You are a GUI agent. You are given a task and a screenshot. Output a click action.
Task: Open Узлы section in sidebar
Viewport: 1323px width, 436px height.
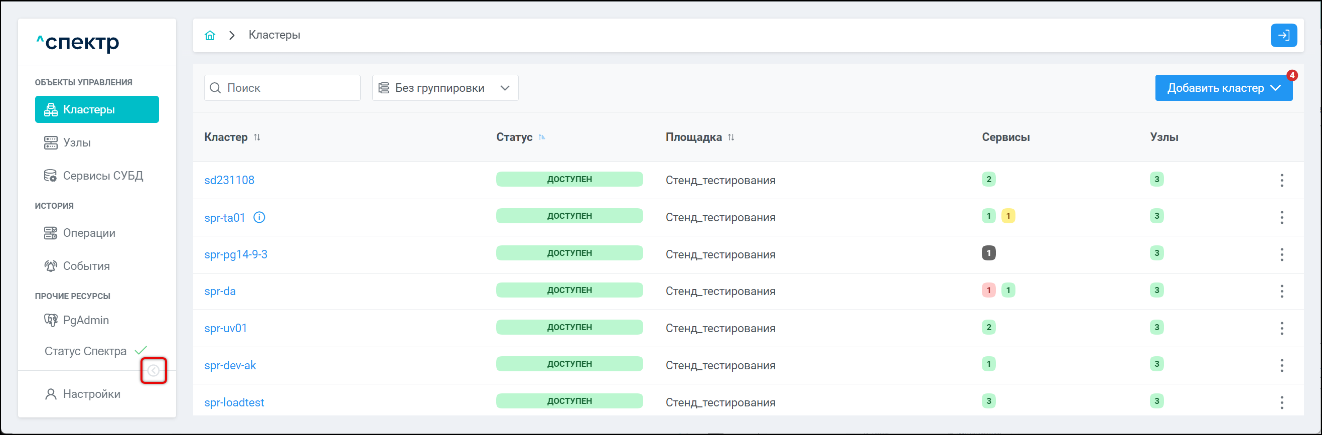point(77,143)
